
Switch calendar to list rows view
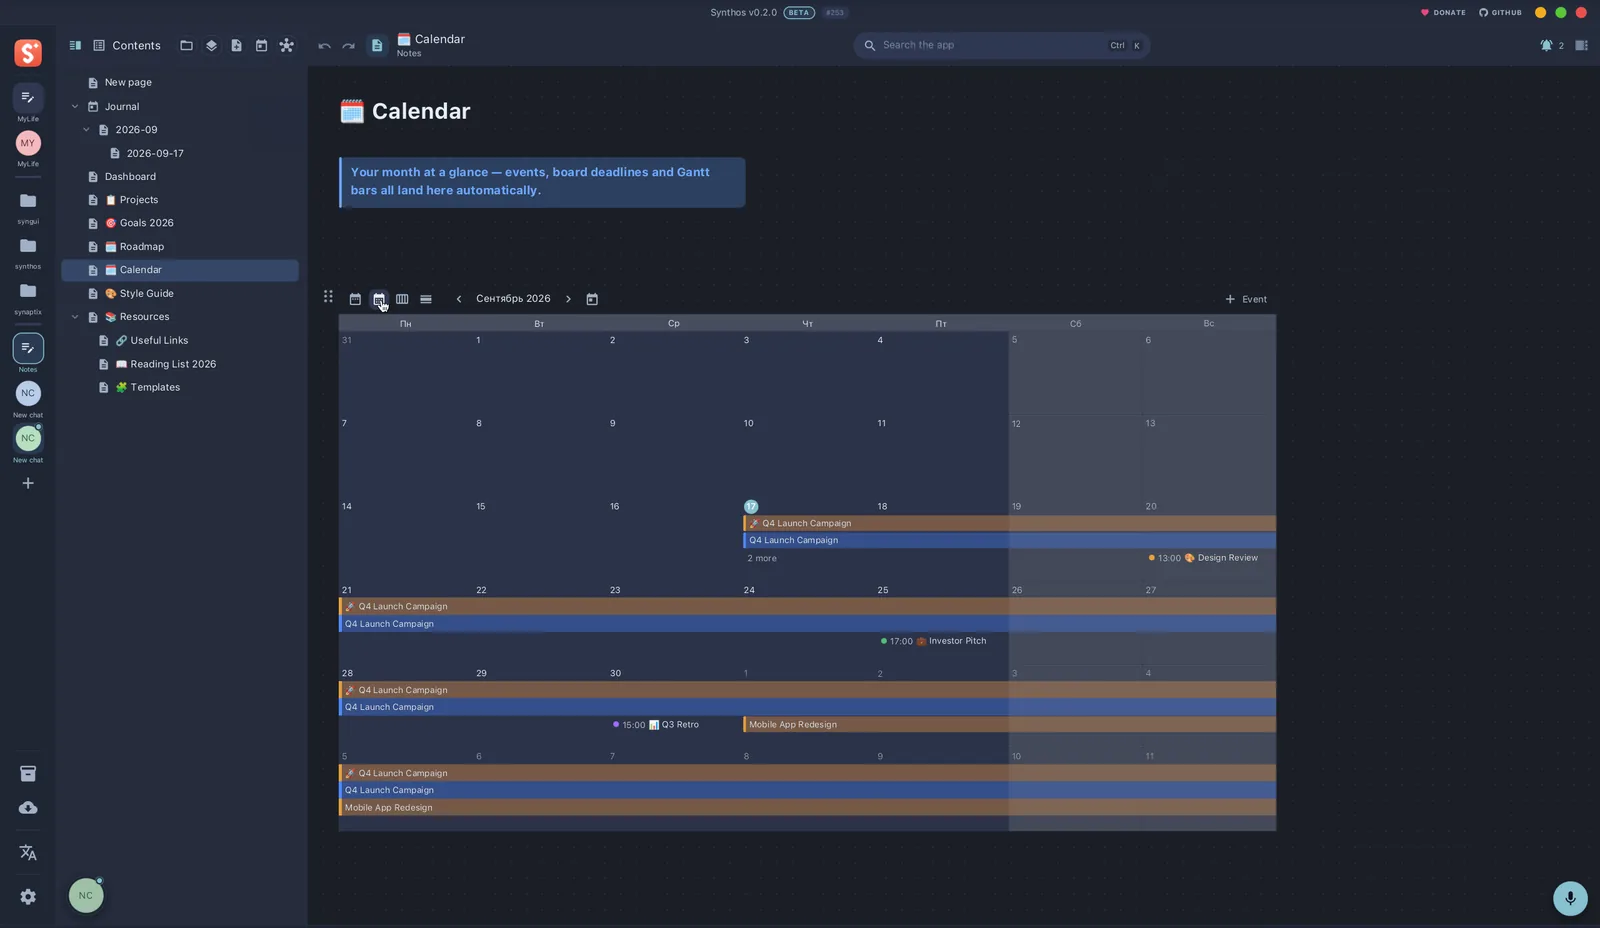click(426, 299)
